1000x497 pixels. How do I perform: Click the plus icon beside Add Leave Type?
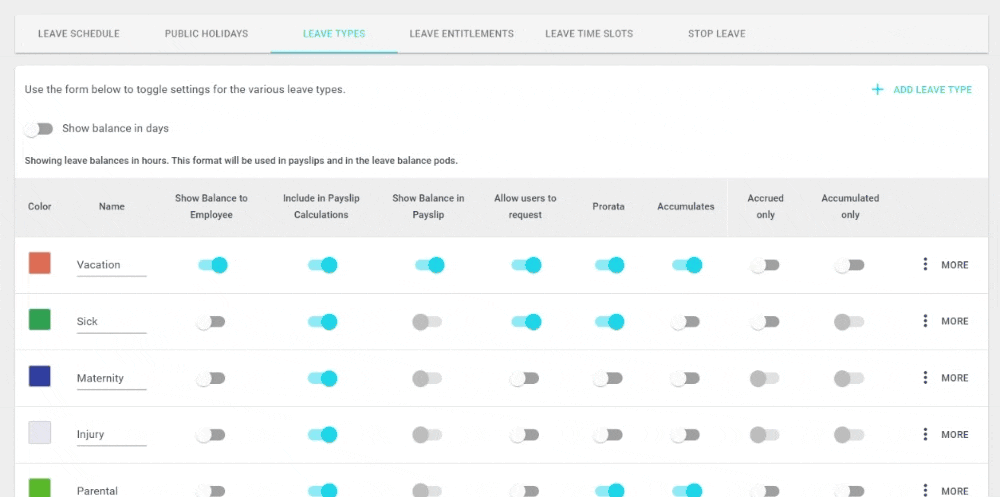coord(878,90)
